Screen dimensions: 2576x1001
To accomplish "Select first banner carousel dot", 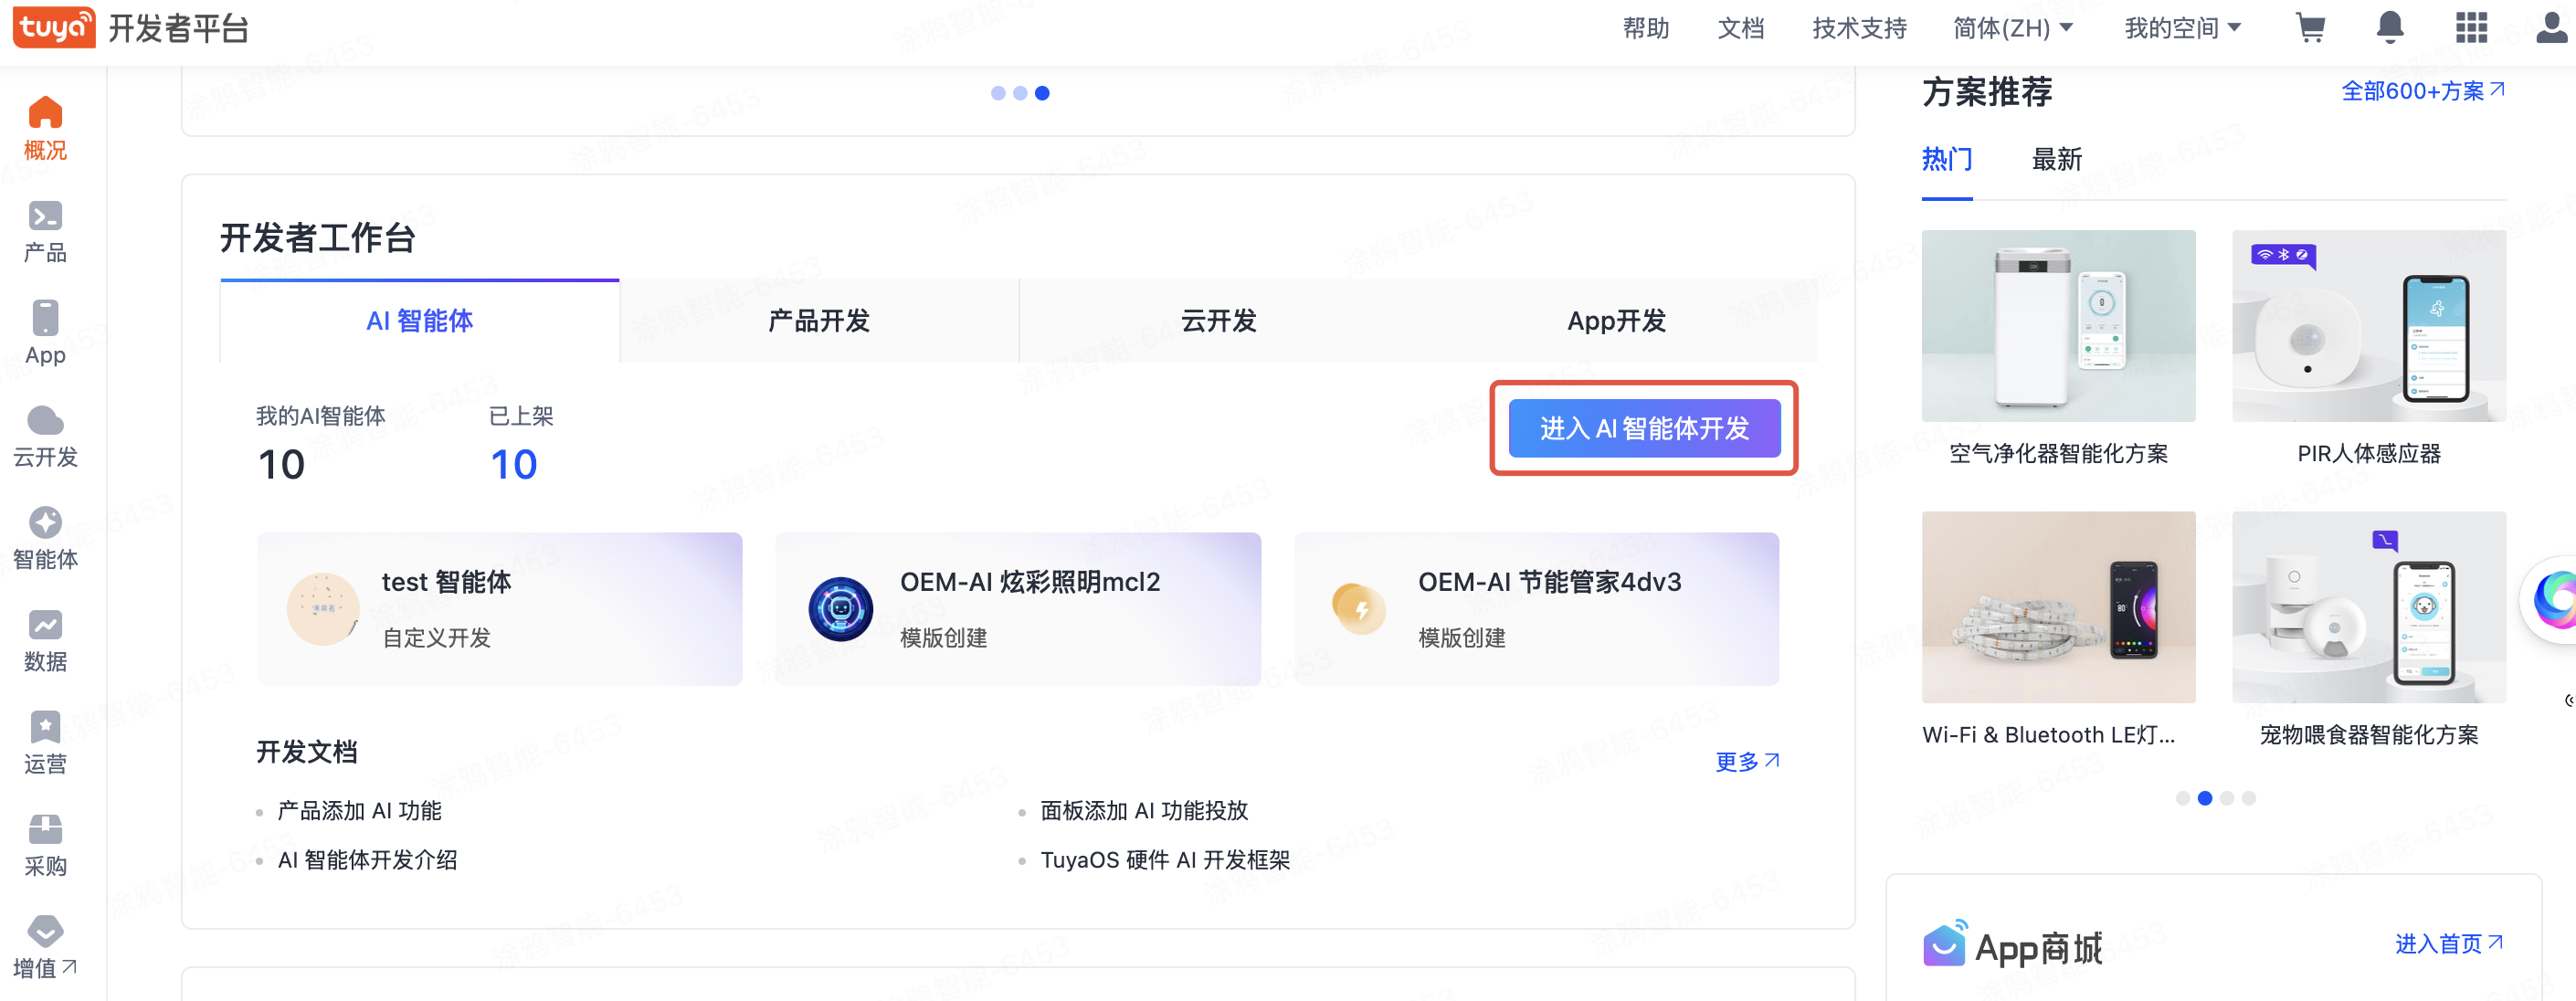I will [x=998, y=93].
